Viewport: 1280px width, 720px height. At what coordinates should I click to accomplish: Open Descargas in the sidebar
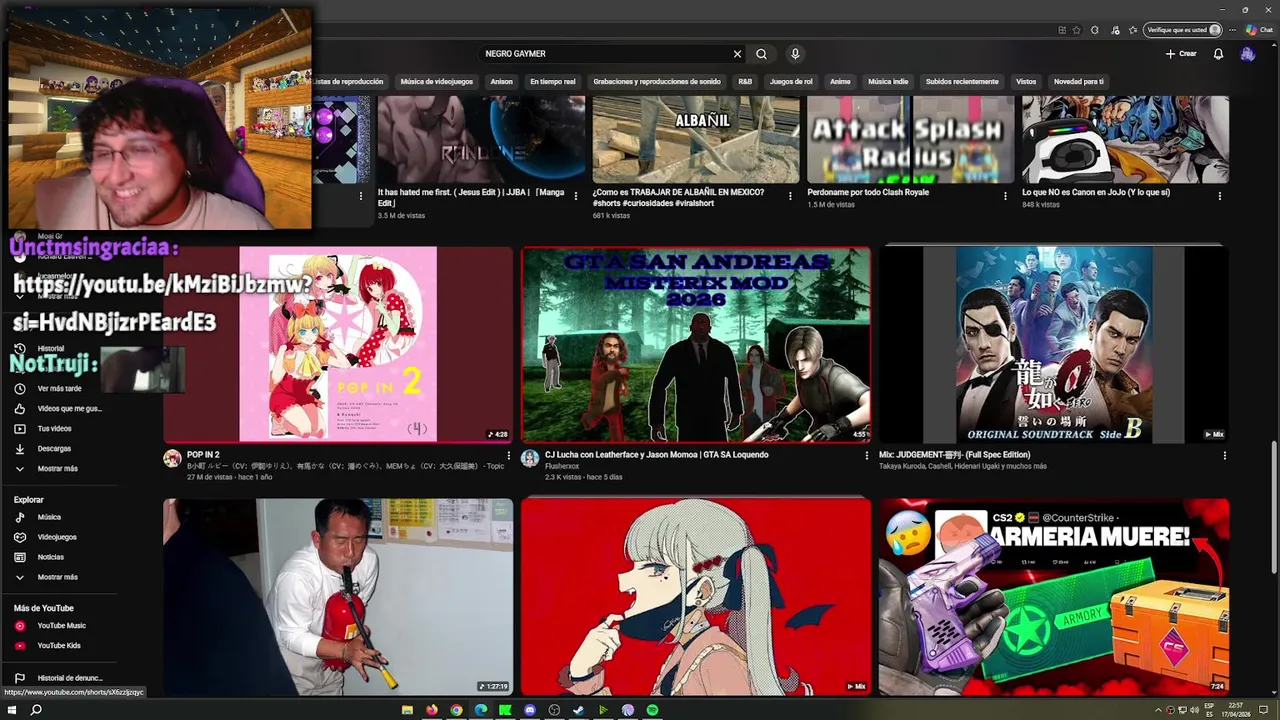58,448
